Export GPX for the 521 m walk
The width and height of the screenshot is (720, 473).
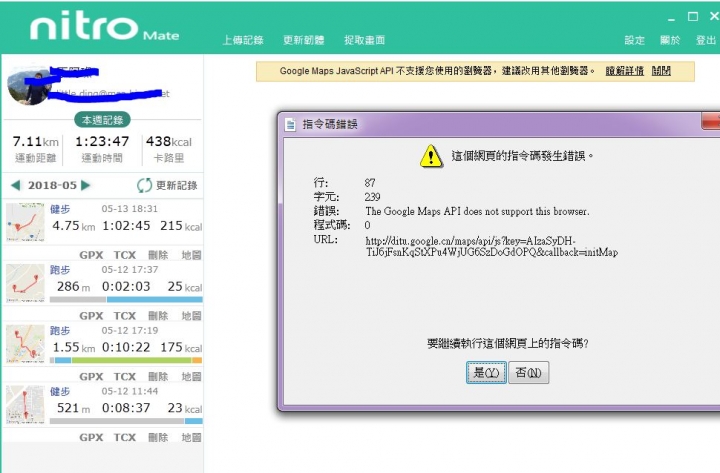coord(91,437)
